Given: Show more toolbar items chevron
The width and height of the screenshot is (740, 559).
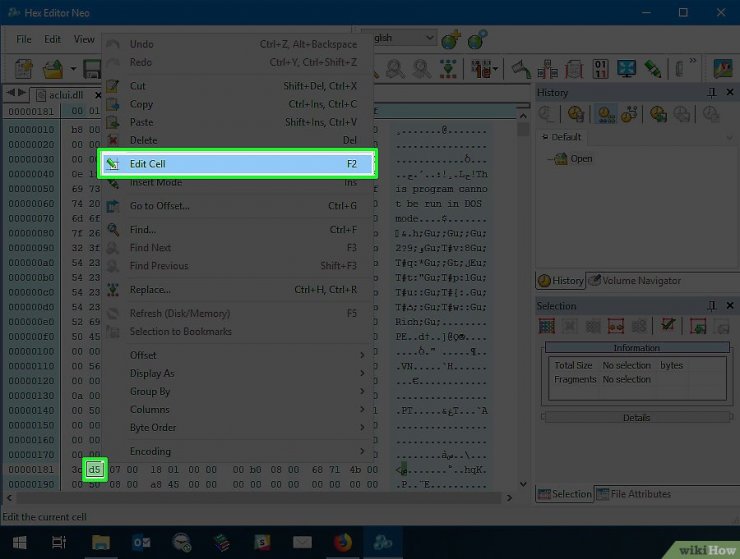Looking at the screenshot, I should (x=693, y=60).
